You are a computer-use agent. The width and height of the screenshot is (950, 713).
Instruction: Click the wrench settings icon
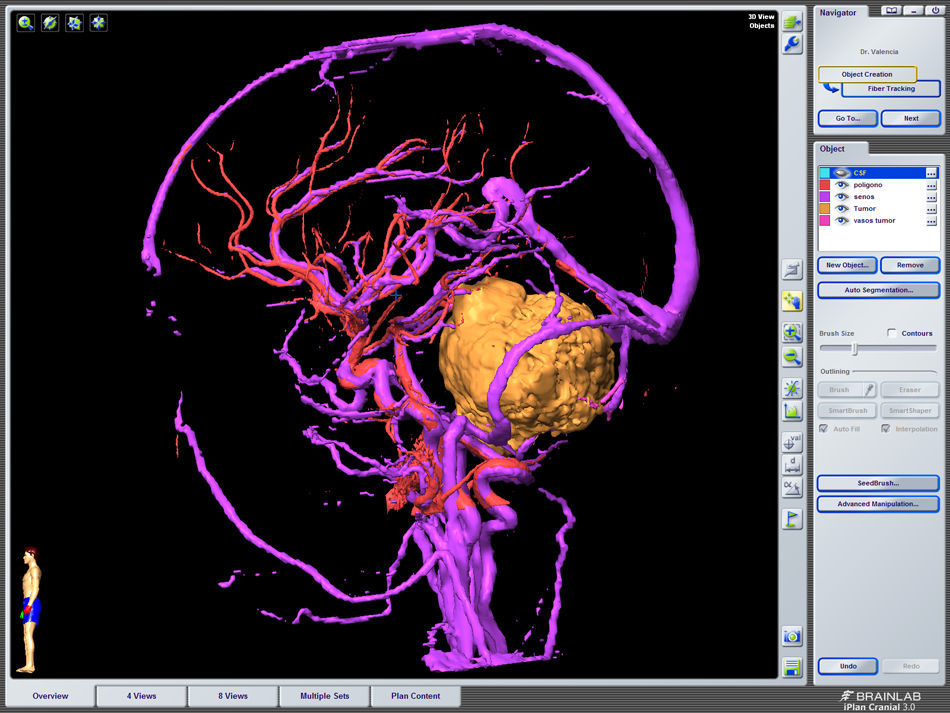coord(792,44)
